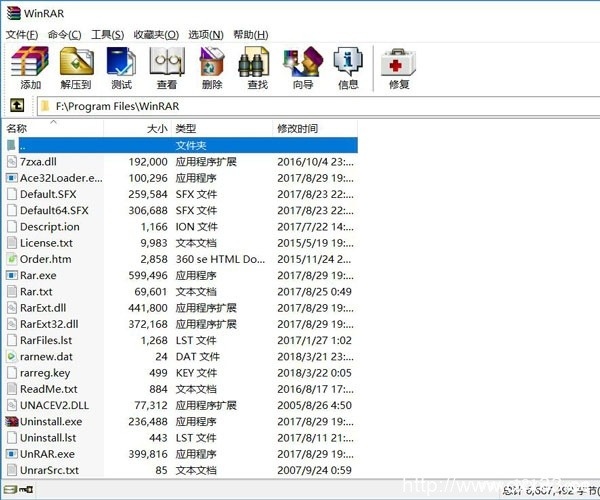Click date 2007/9/24 0:59 in list
The width and height of the screenshot is (600, 500).
(x=314, y=470)
